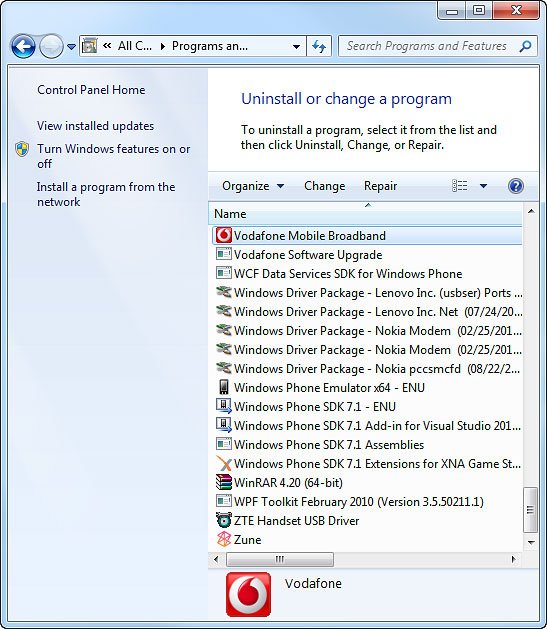Viewport: 547px width, 629px height.
Task: Open the recent pages dropdown arrow
Action: pyautogui.click(x=71, y=47)
